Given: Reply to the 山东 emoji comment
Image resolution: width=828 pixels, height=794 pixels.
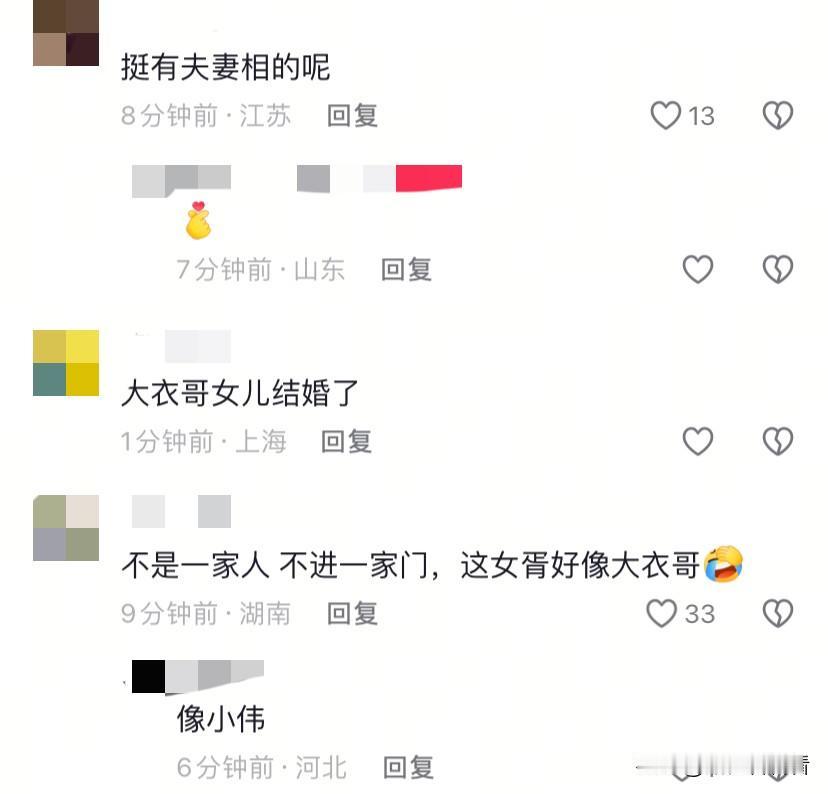Looking at the screenshot, I should tap(407, 269).
